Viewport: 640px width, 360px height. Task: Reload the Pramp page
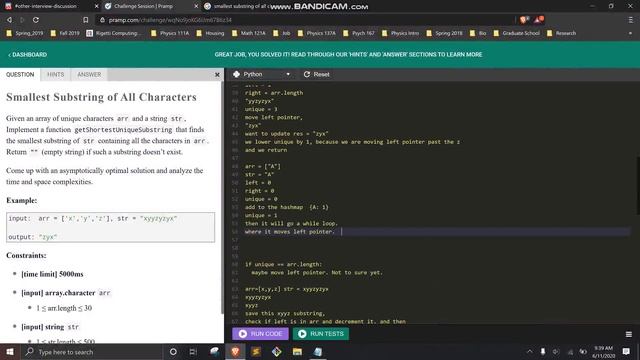coord(36,20)
